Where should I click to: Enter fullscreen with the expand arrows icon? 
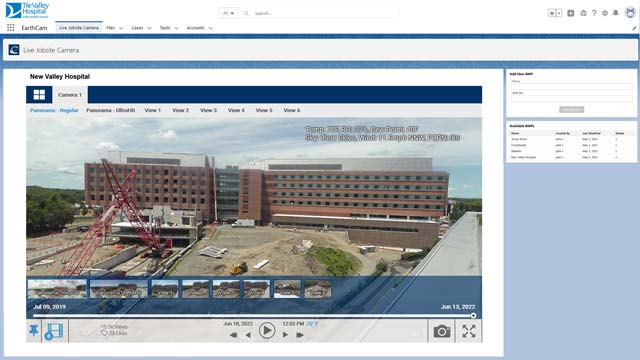coord(469,331)
